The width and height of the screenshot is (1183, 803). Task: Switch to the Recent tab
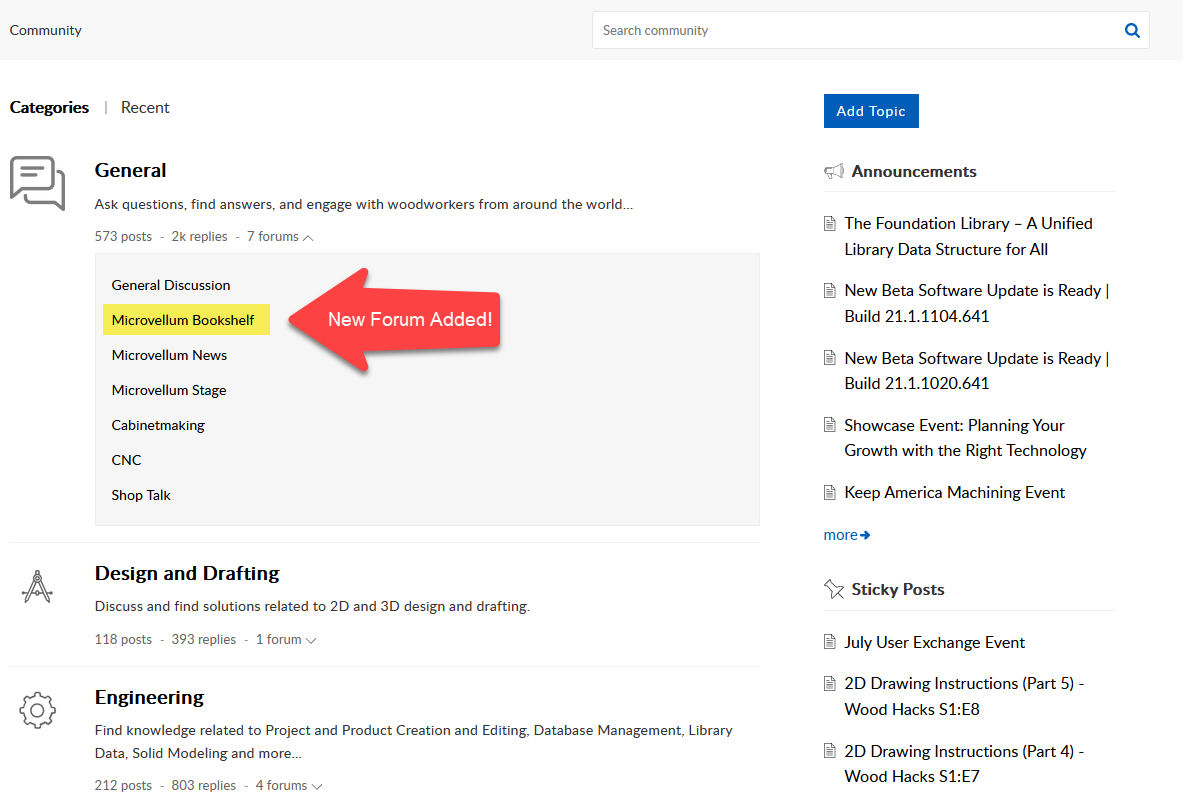pos(145,107)
